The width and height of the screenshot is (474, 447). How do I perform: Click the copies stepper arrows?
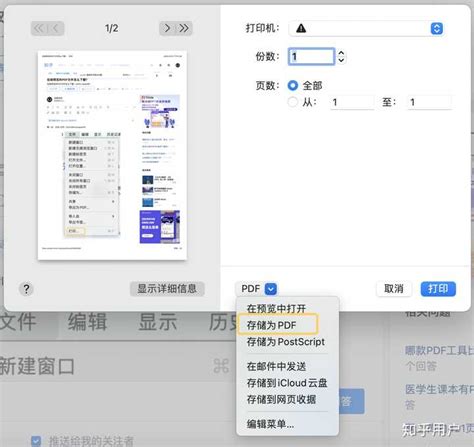(x=341, y=56)
